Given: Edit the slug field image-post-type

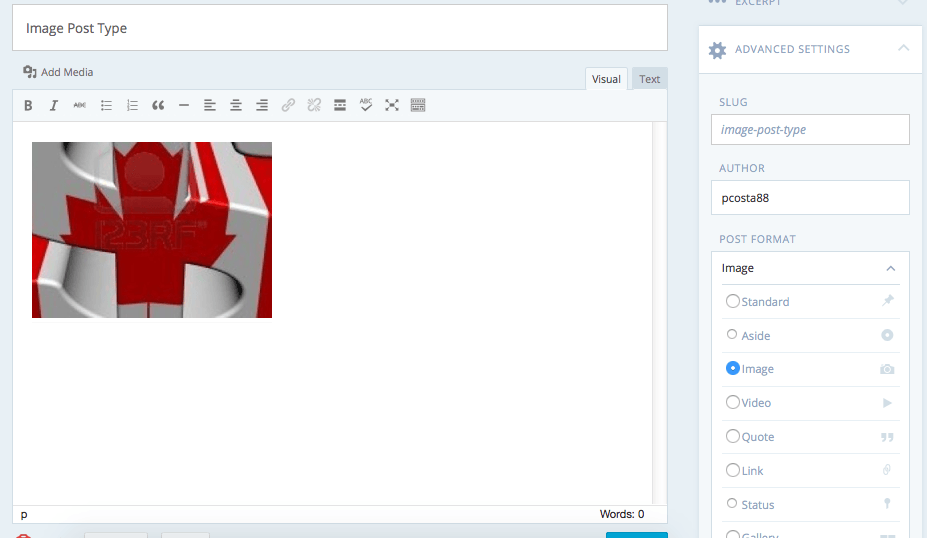Looking at the screenshot, I should [x=810, y=129].
